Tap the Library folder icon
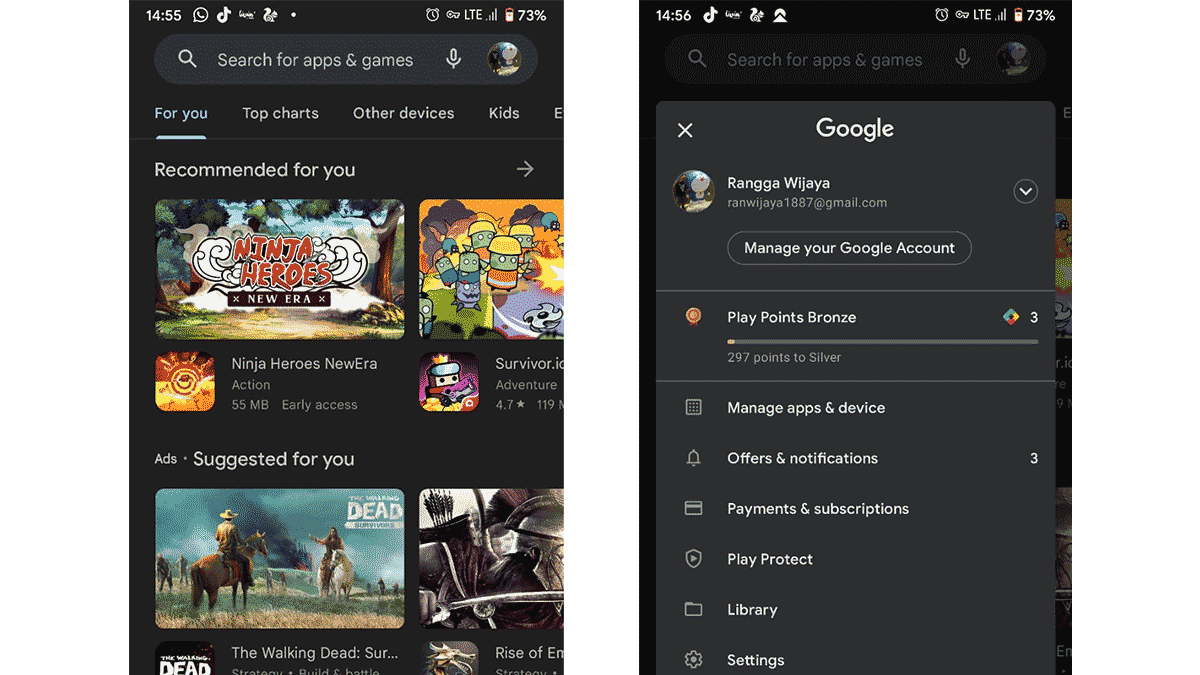Screen dimensions: 1200x675 click(693, 609)
